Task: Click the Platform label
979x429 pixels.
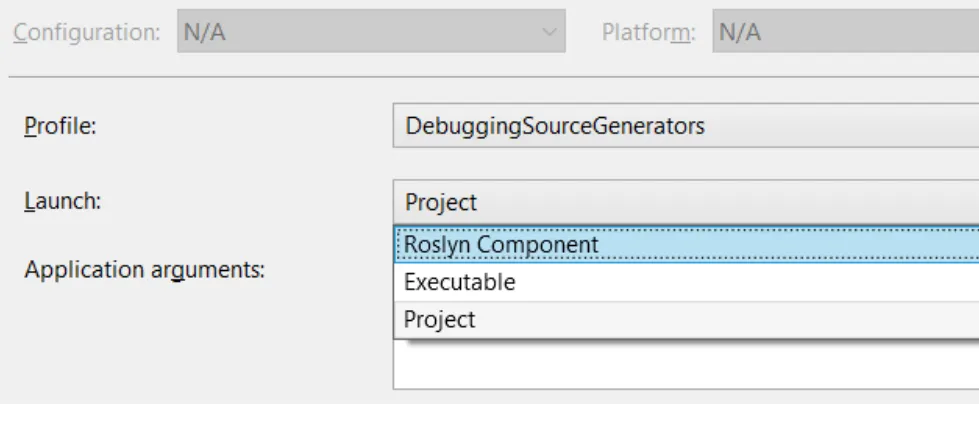Action: coord(649,32)
